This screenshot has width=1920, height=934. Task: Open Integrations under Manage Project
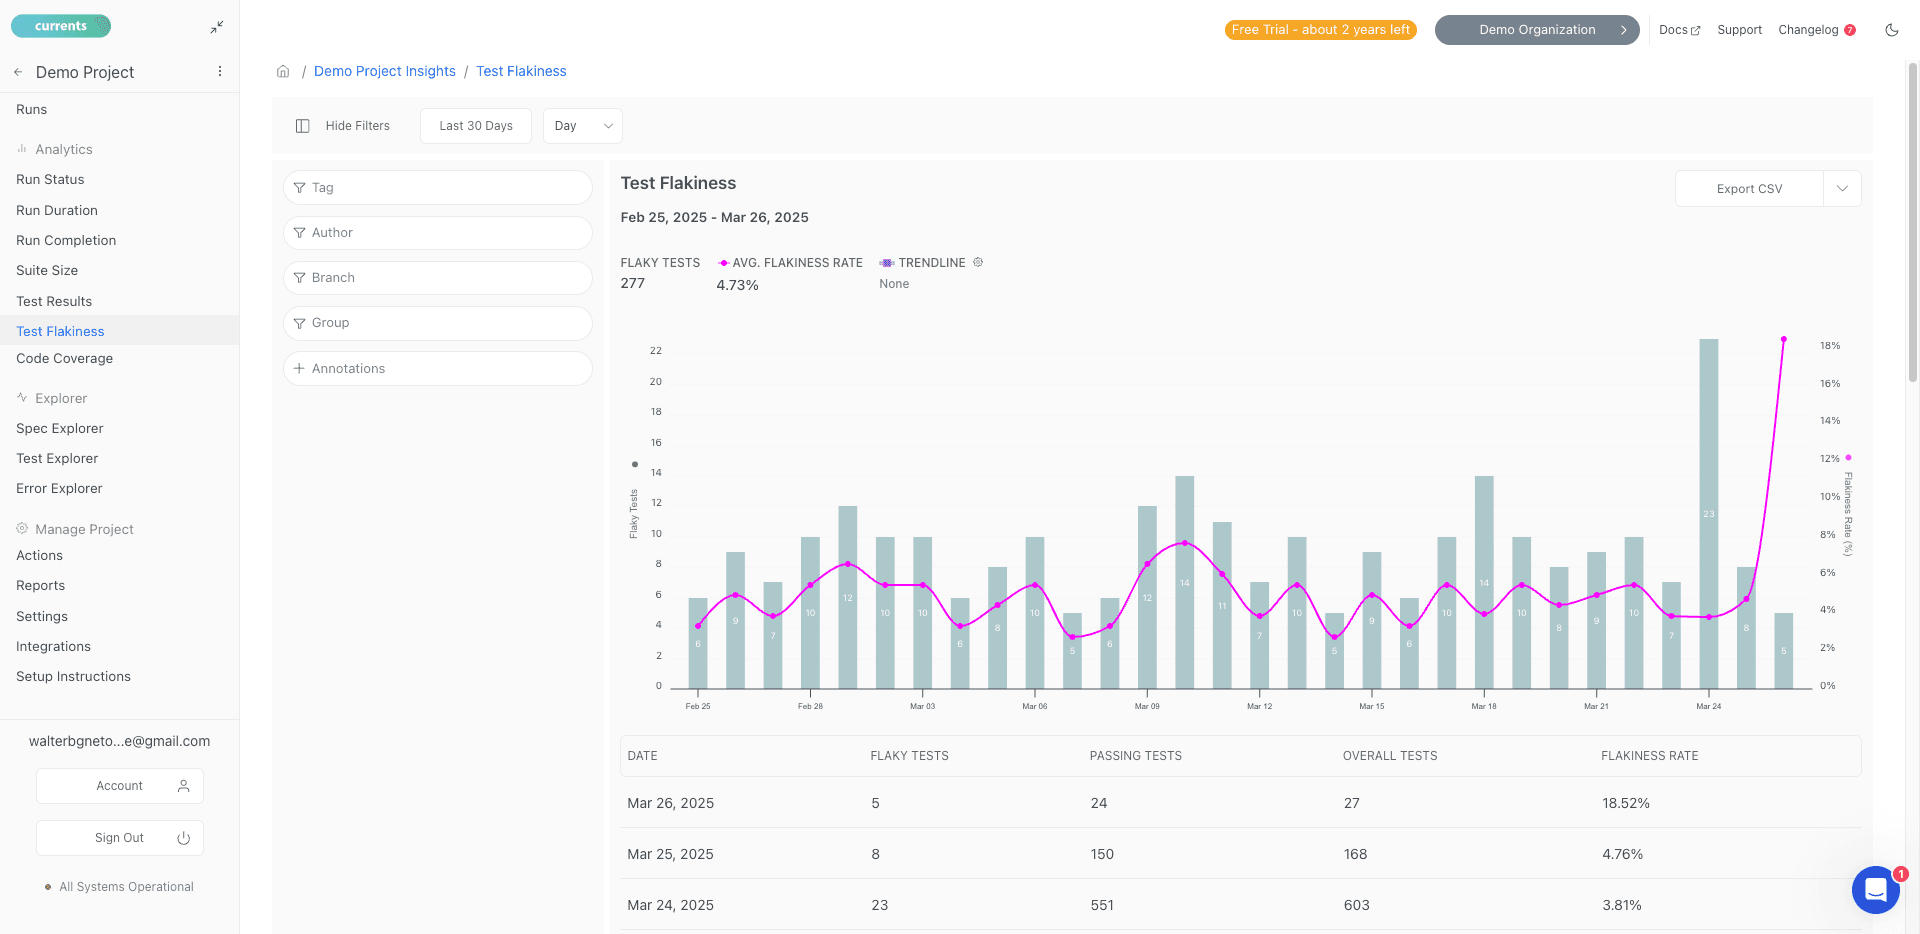53,647
